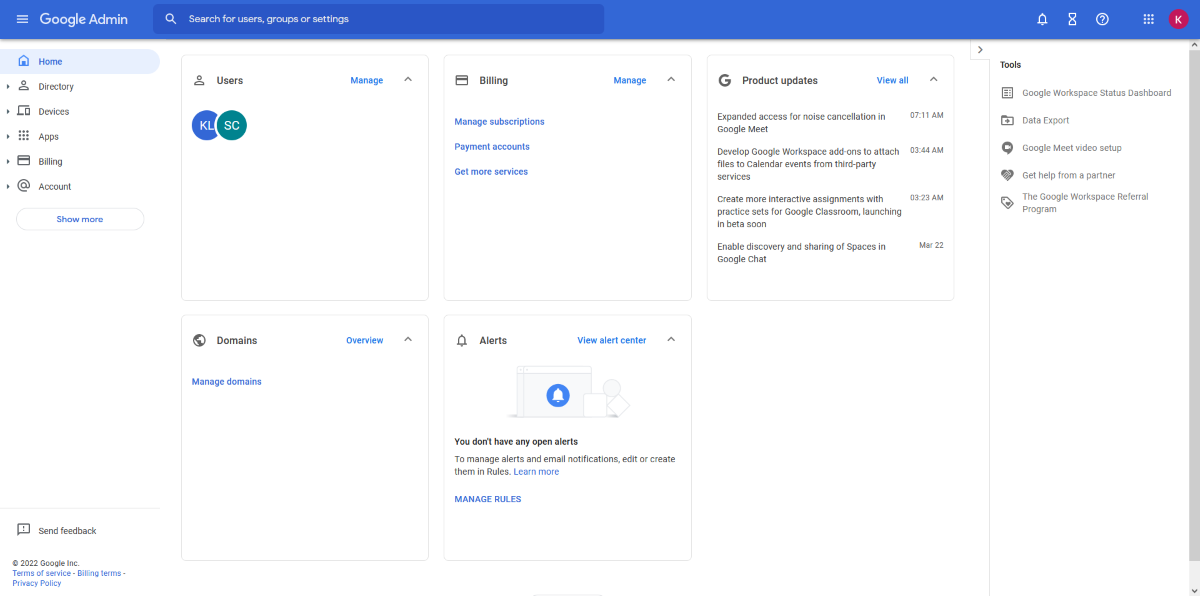
Task: Open the Data Export tool
Action: [1046, 120]
